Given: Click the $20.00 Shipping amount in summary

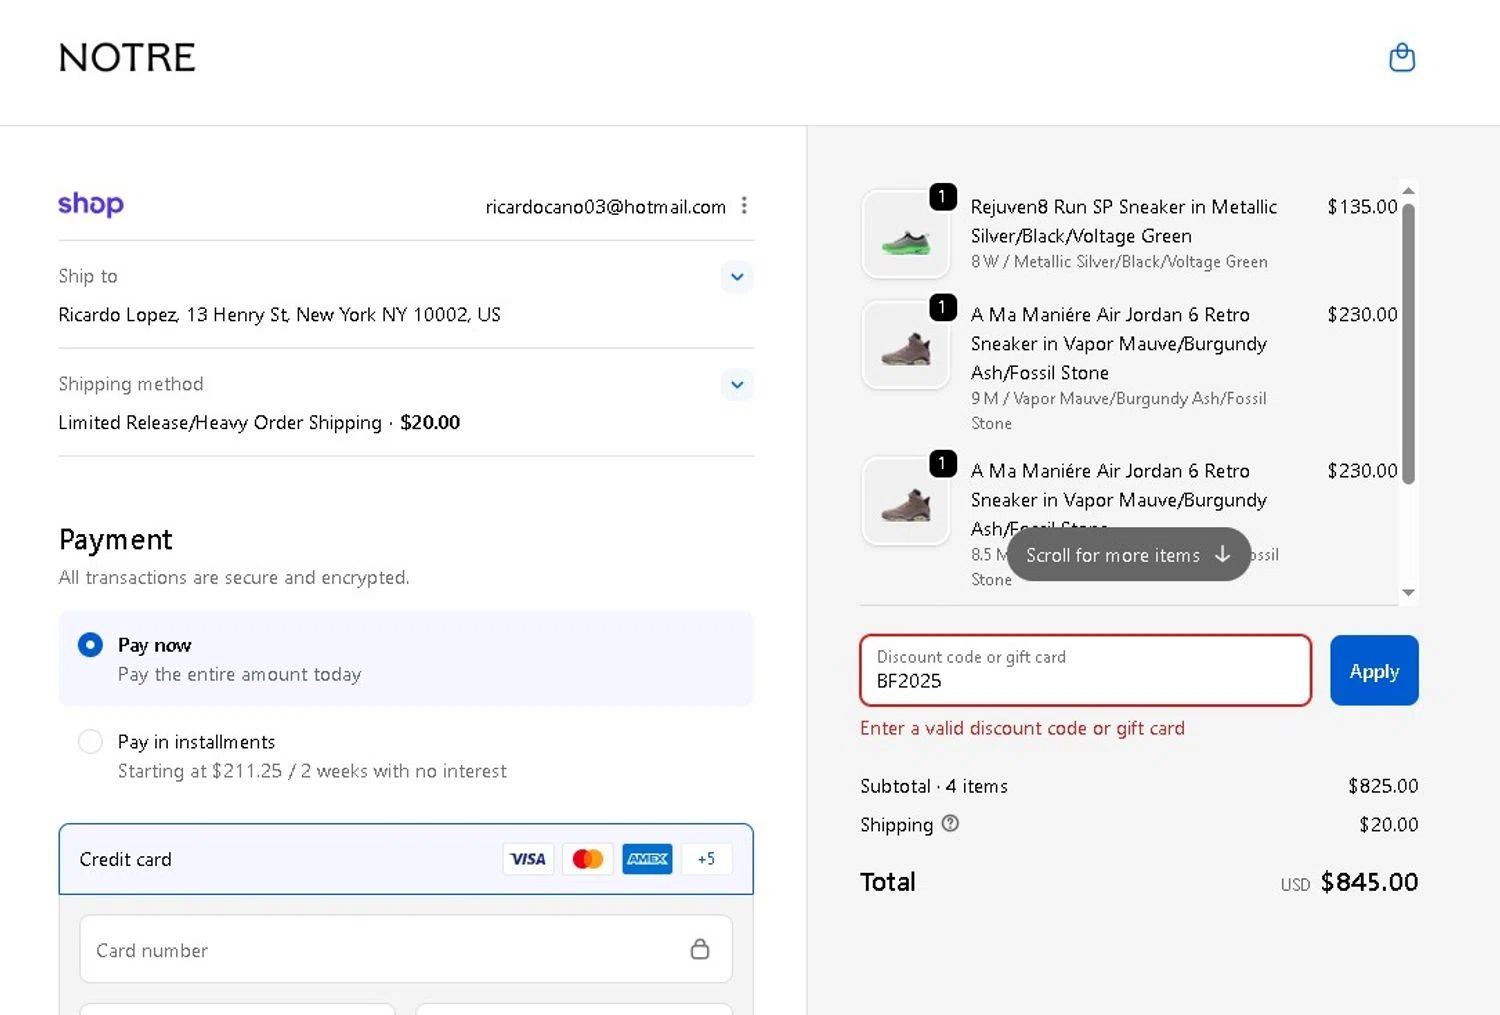Looking at the screenshot, I should [1388, 824].
